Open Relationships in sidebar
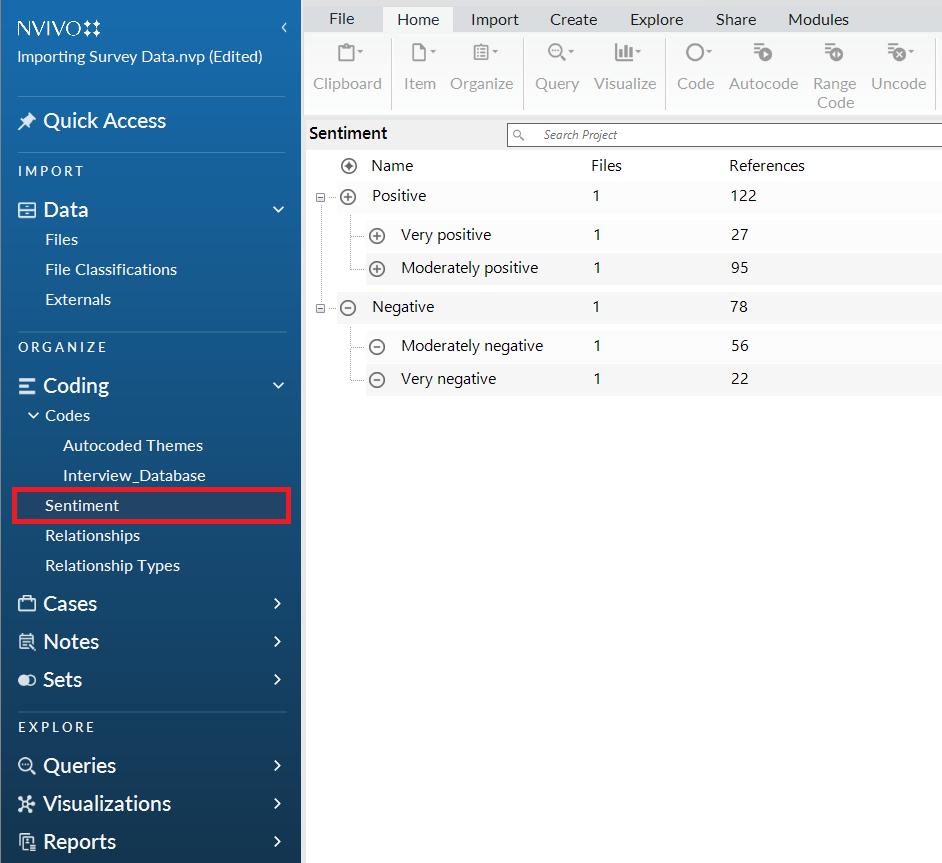 [93, 536]
